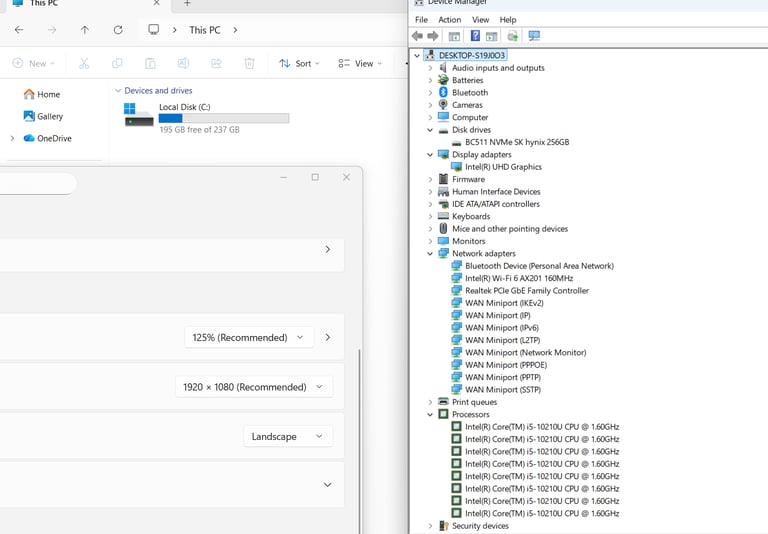The height and width of the screenshot is (534, 768).
Task: Open the Landscape orientation dropdown
Action: click(288, 437)
